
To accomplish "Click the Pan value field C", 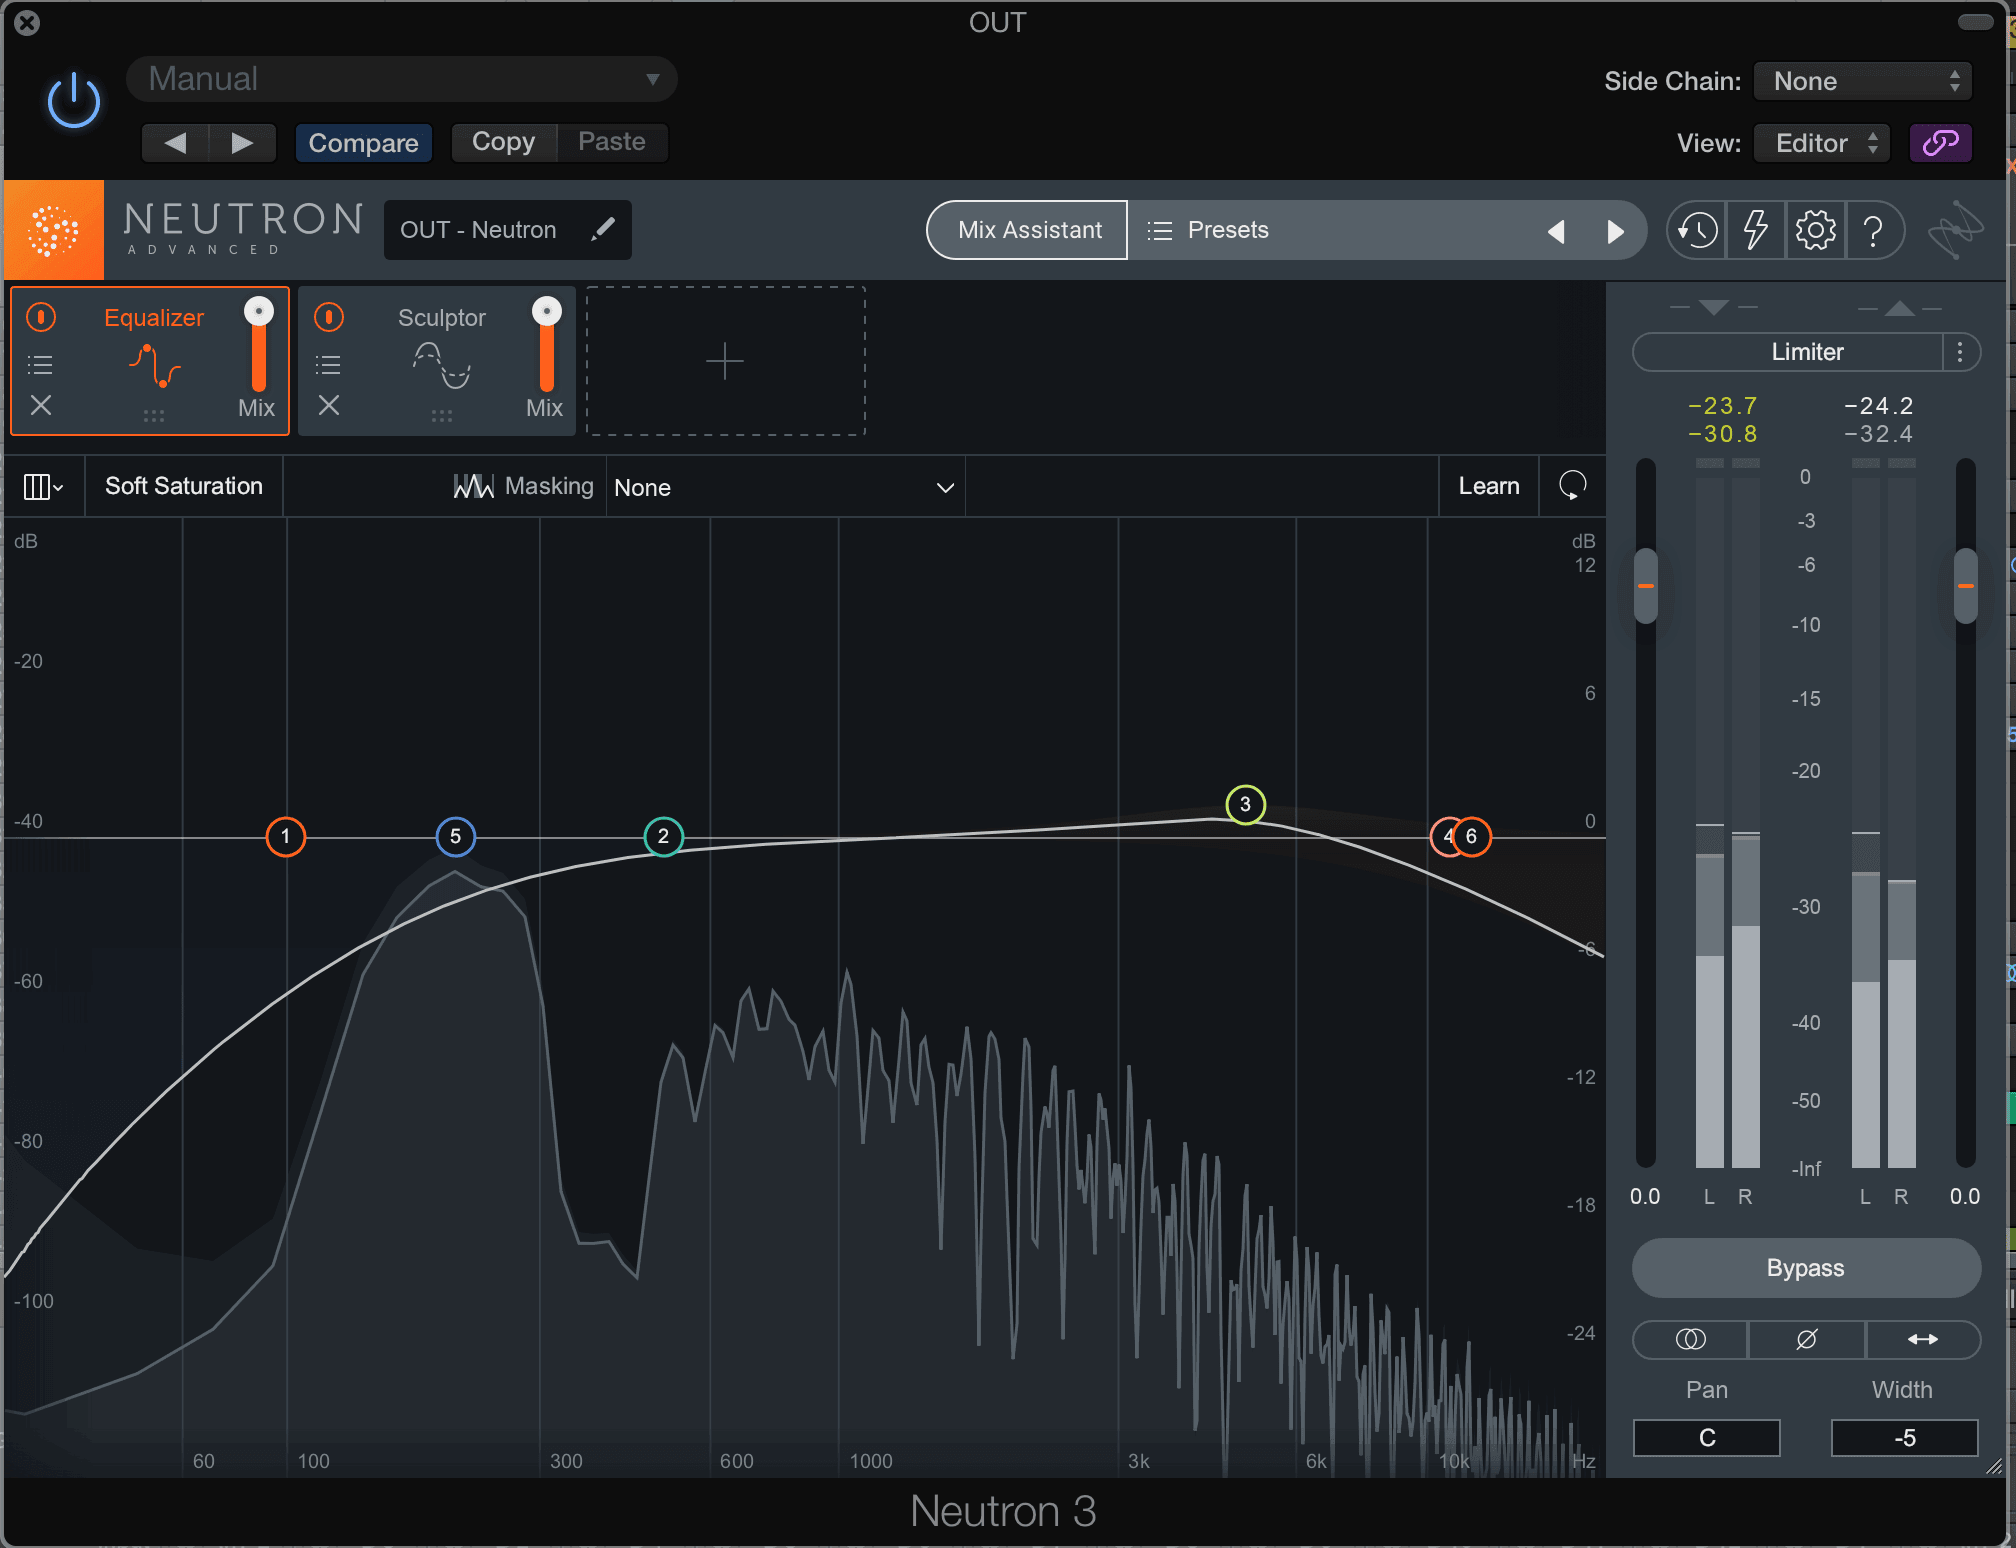I will coord(1707,1437).
